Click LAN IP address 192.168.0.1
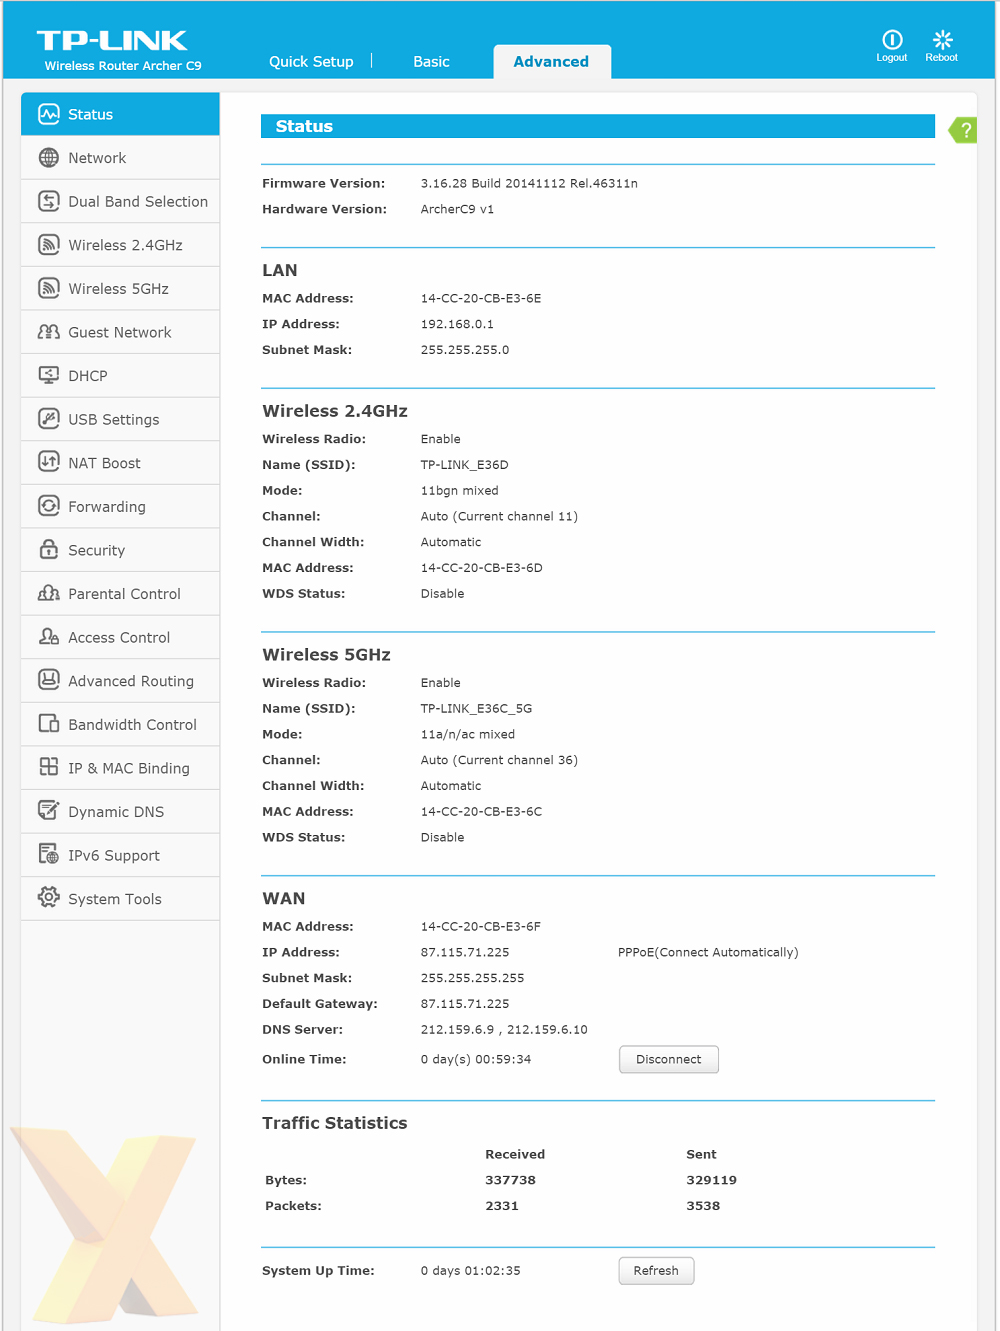The image size is (1000, 1331). pyautogui.click(x=457, y=324)
